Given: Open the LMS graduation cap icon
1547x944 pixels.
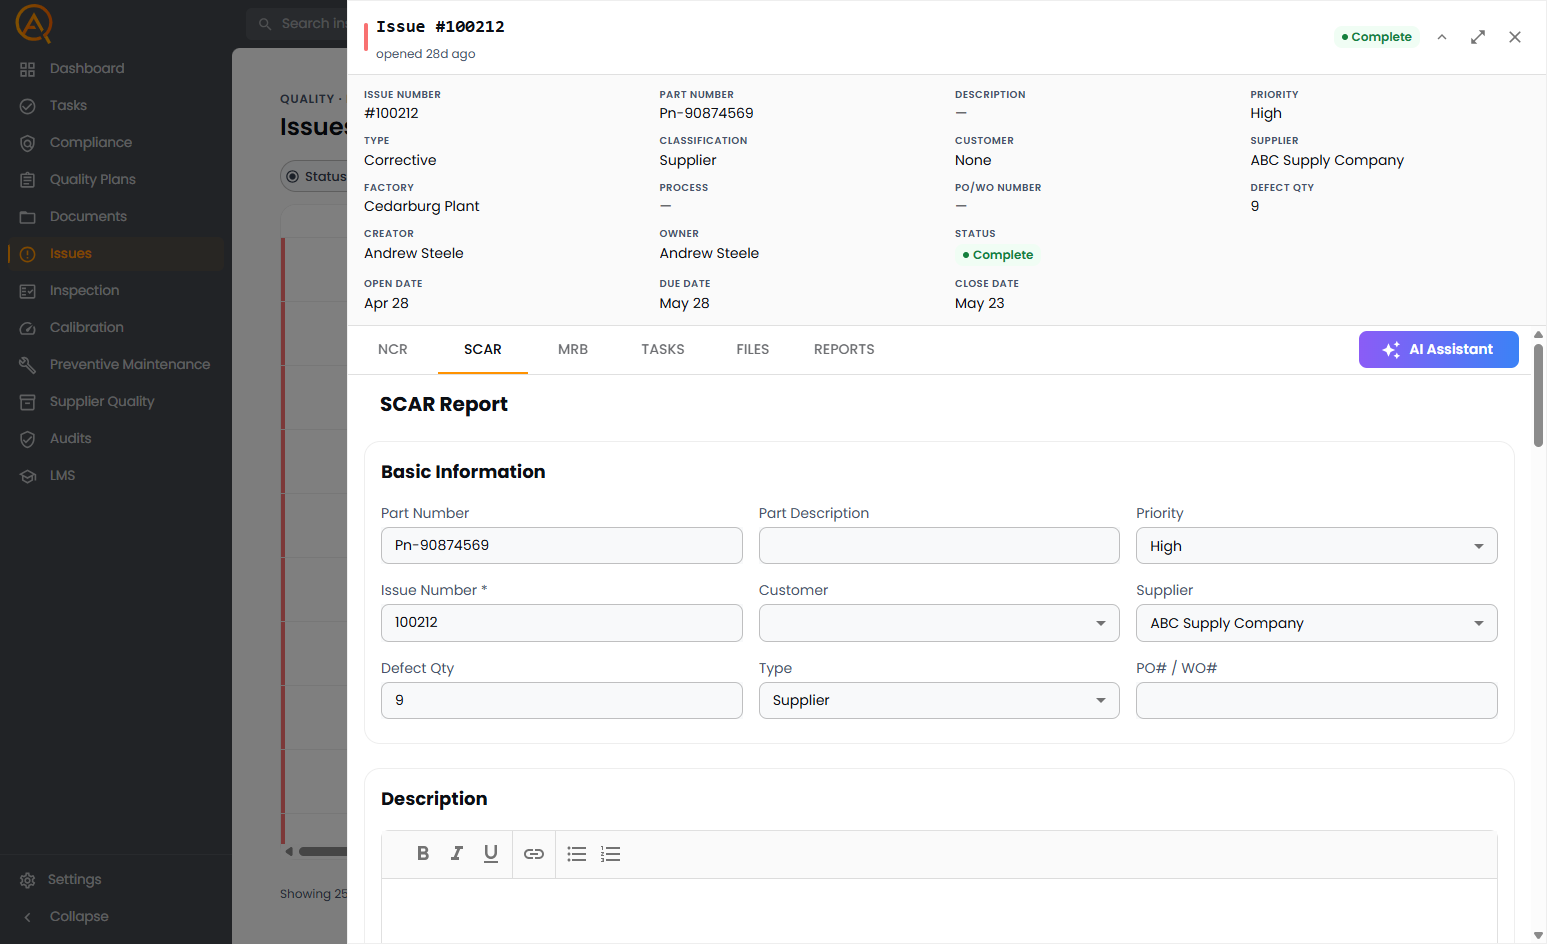Looking at the screenshot, I should [28, 476].
